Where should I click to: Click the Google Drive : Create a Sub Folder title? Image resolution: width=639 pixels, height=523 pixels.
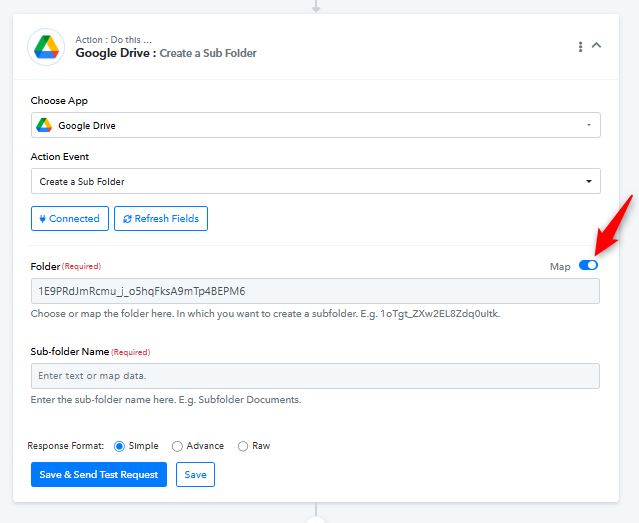[166, 53]
